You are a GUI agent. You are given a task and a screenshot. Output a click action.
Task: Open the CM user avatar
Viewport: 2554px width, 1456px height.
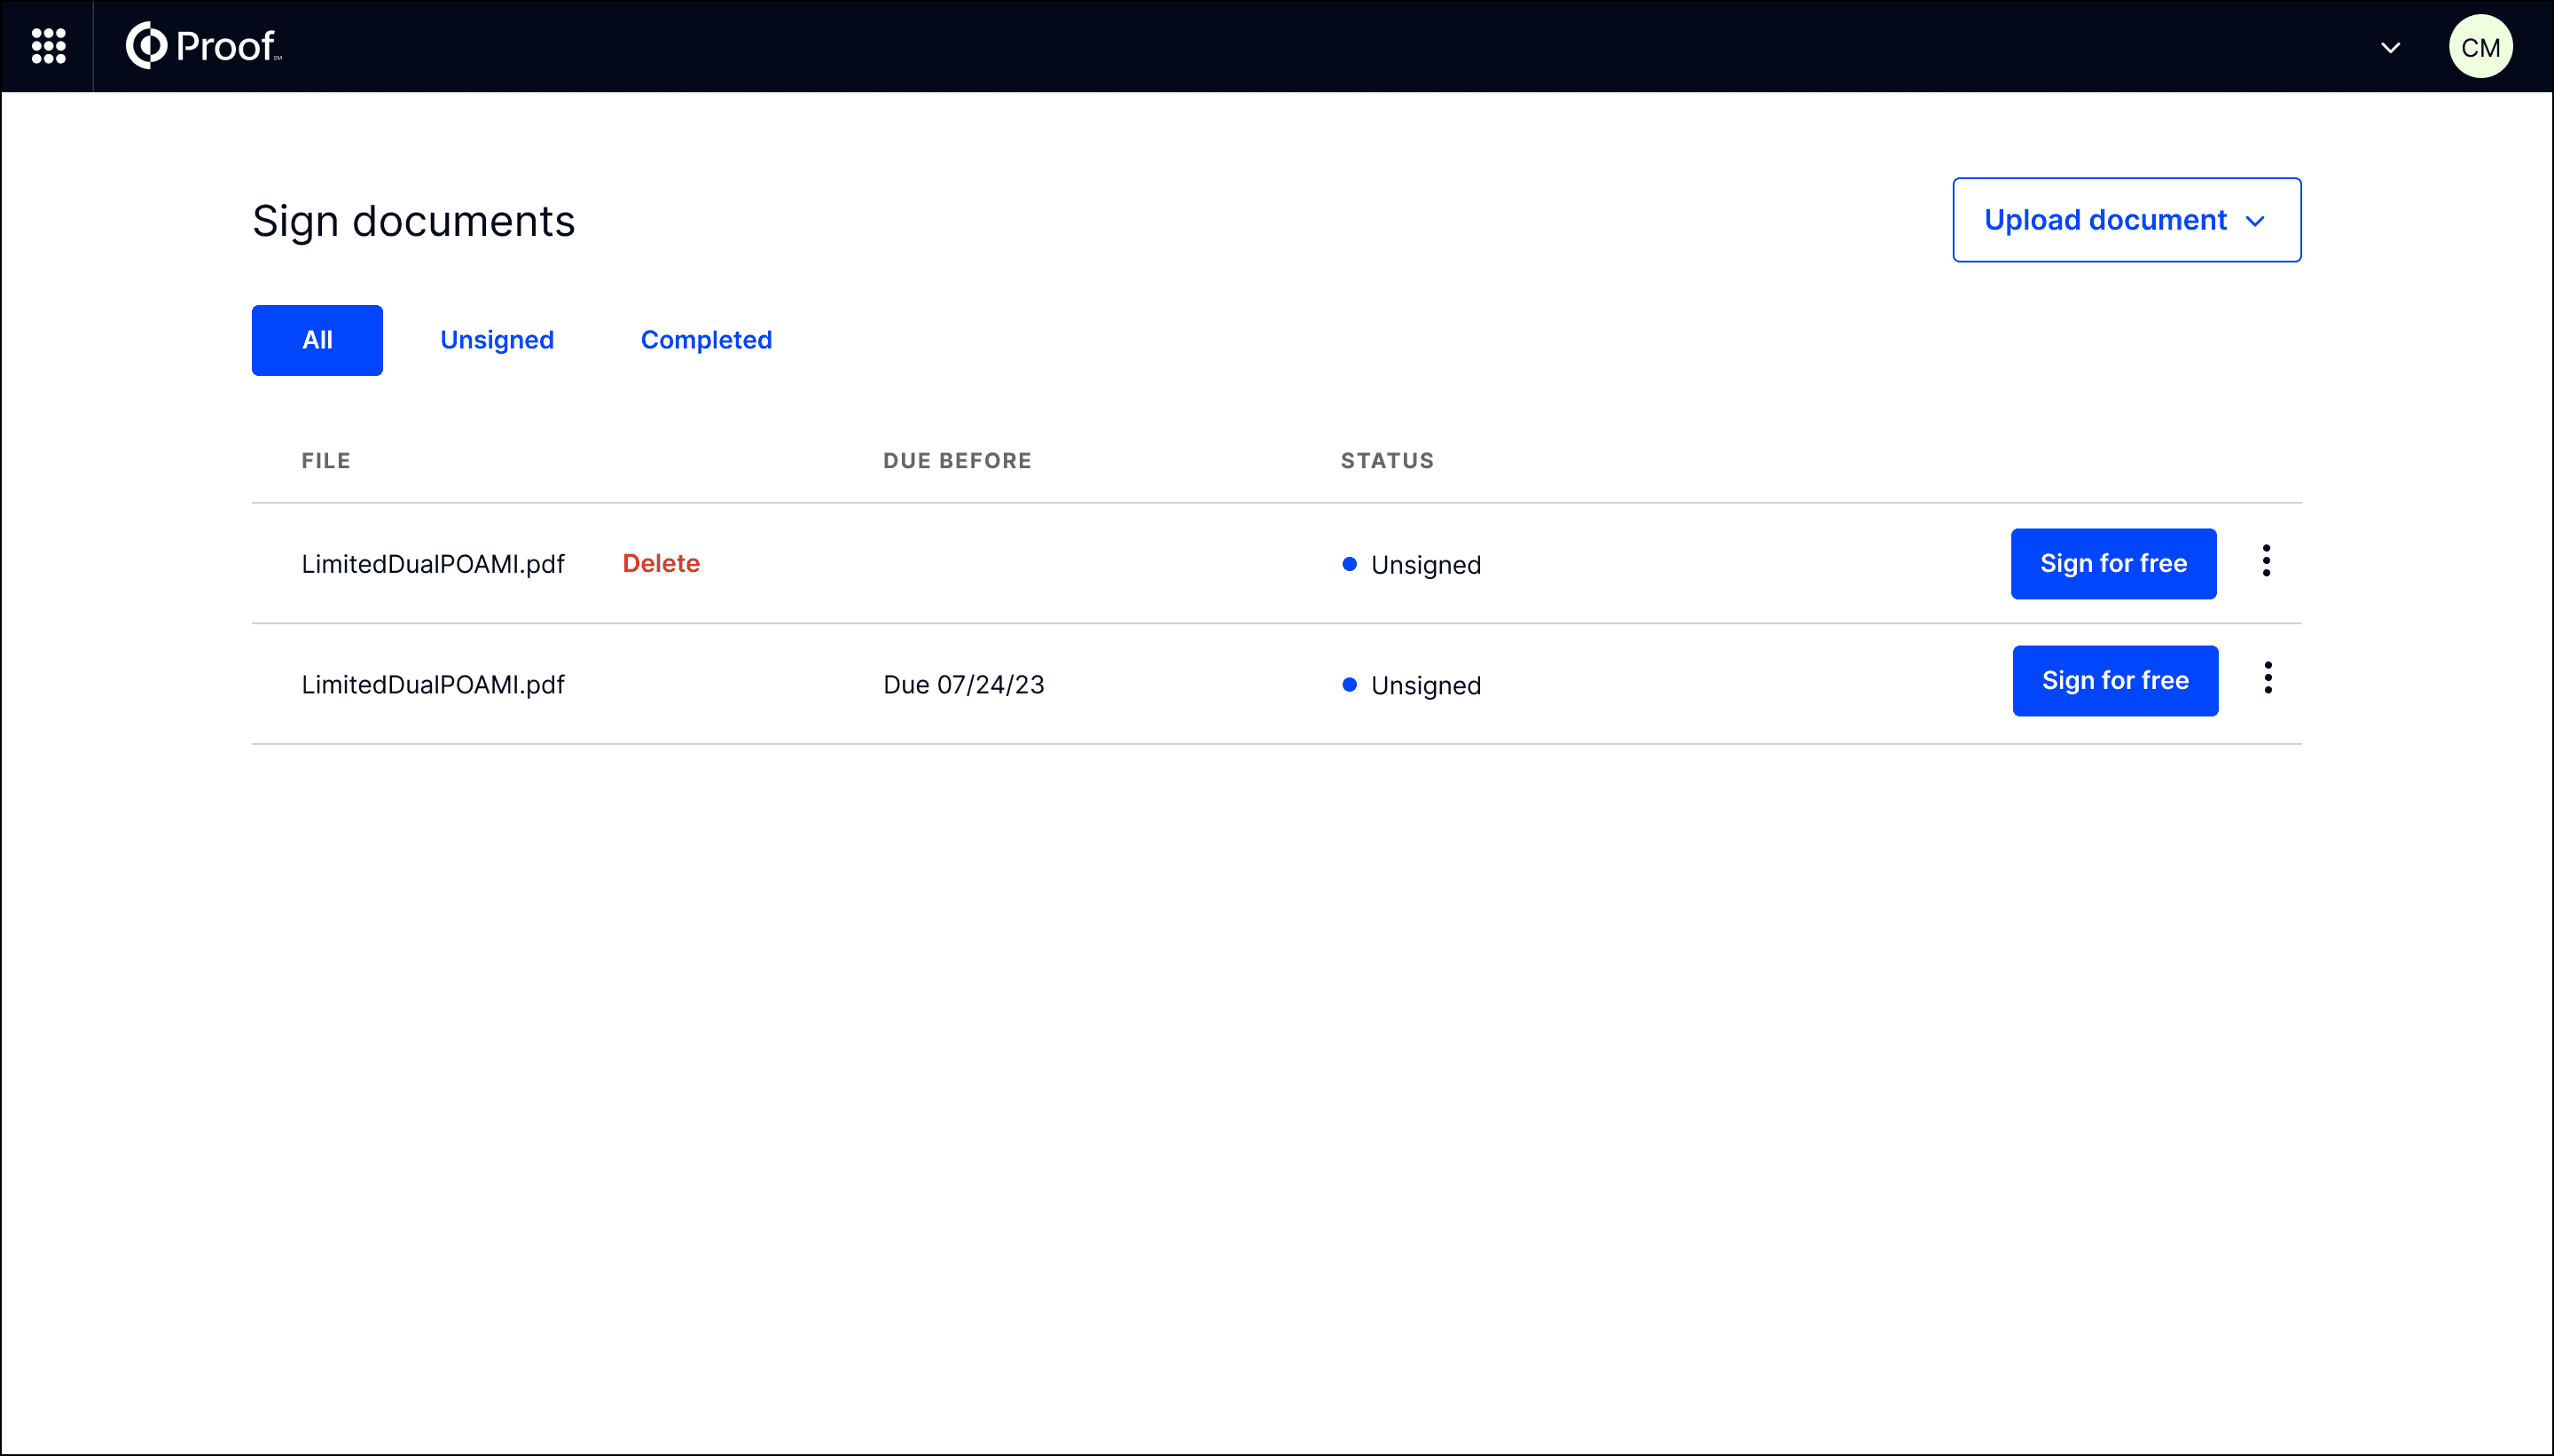(2480, 47)
